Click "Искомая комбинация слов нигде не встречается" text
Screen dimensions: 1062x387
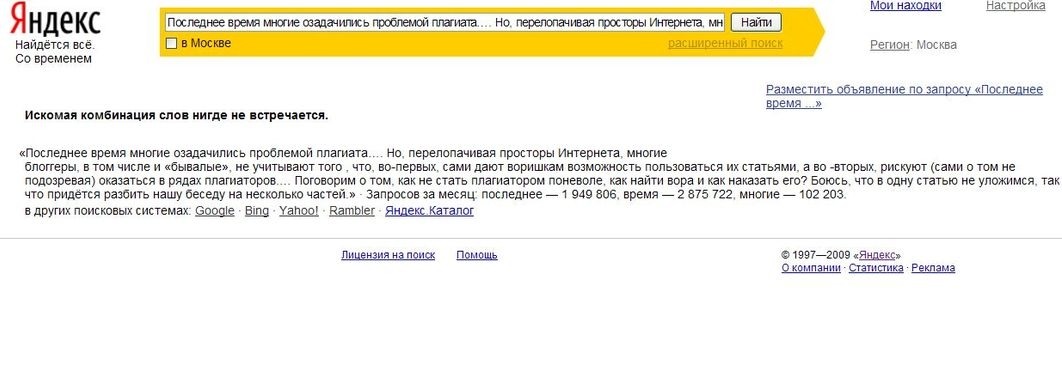(x=176, y=115)
